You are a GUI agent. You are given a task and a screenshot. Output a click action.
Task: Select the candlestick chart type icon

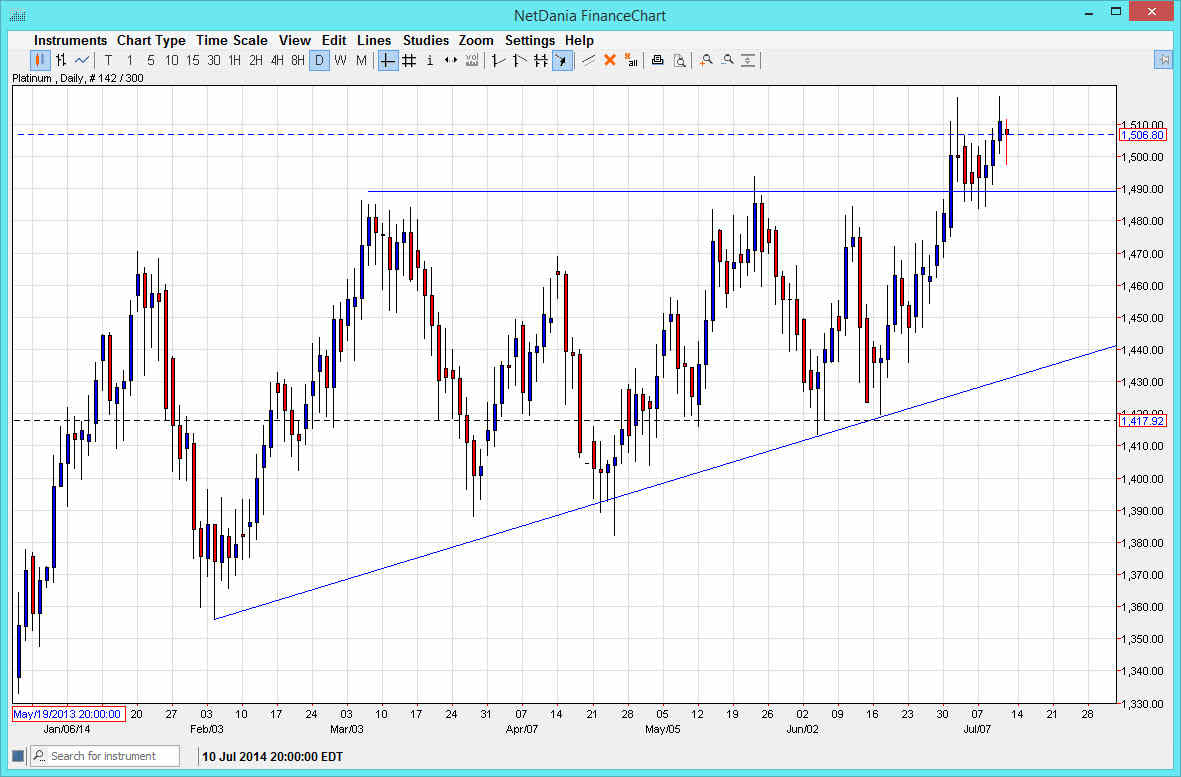pos(39,61)
